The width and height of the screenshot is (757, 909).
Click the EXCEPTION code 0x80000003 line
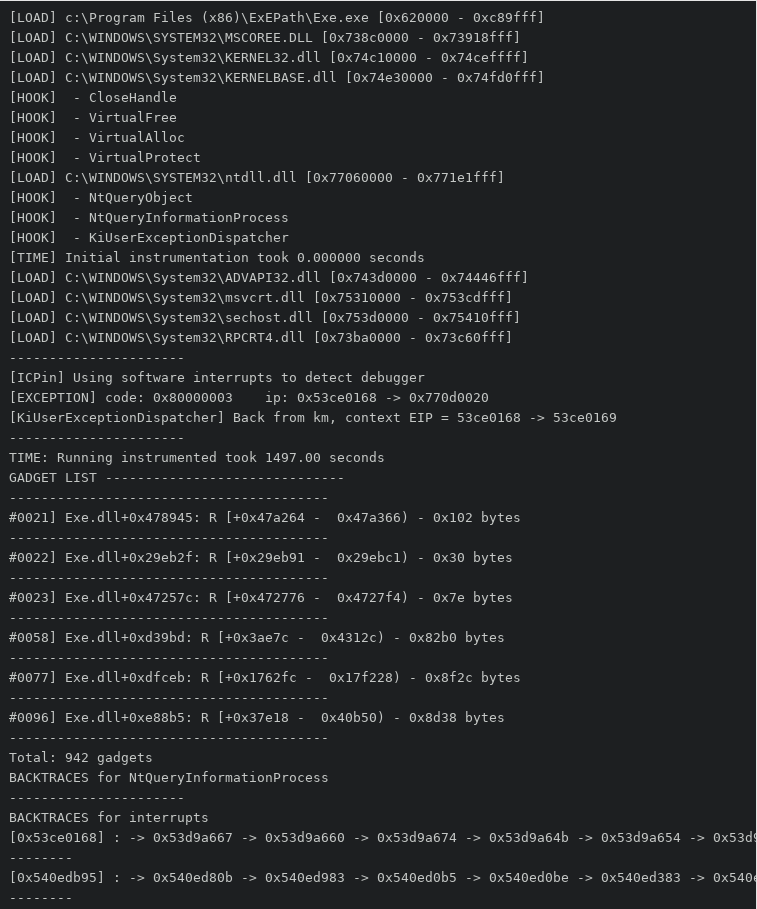248,397
